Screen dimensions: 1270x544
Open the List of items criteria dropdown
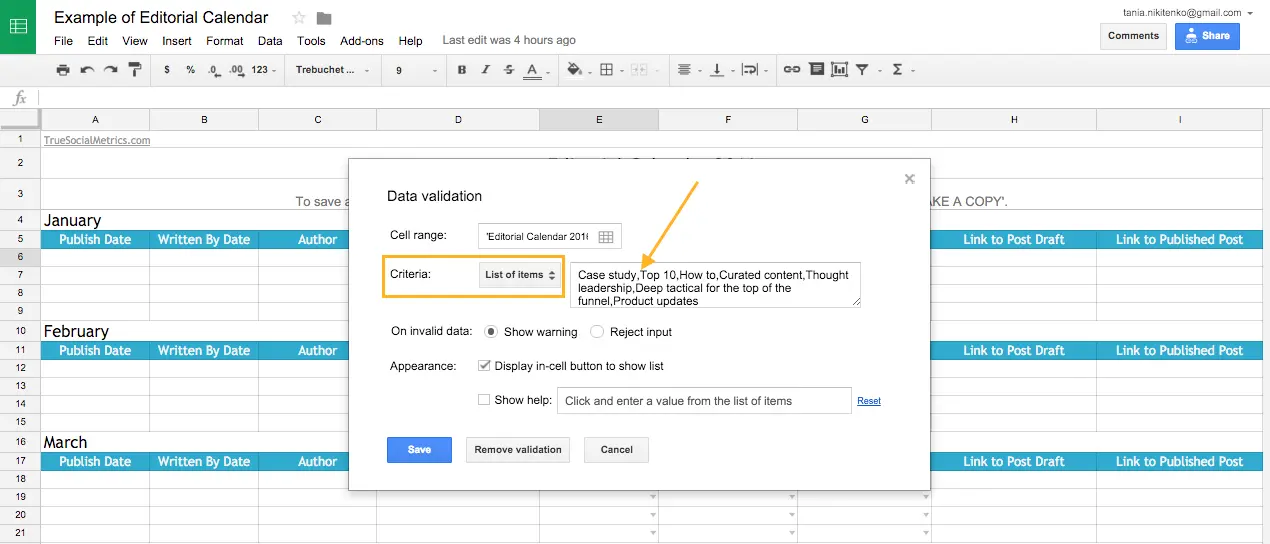[x=521, y=275]
